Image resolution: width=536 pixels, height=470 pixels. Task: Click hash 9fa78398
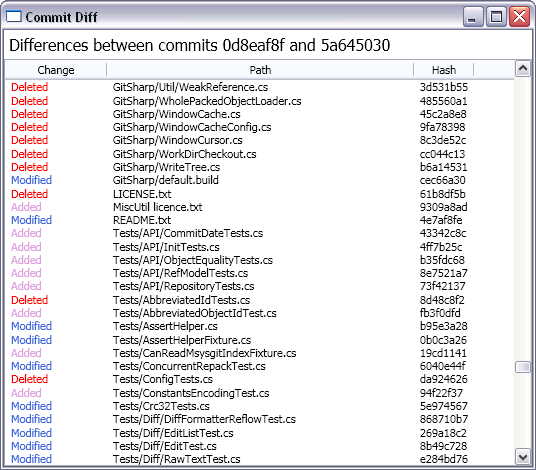pyautogui.click(x=442, y=127)
